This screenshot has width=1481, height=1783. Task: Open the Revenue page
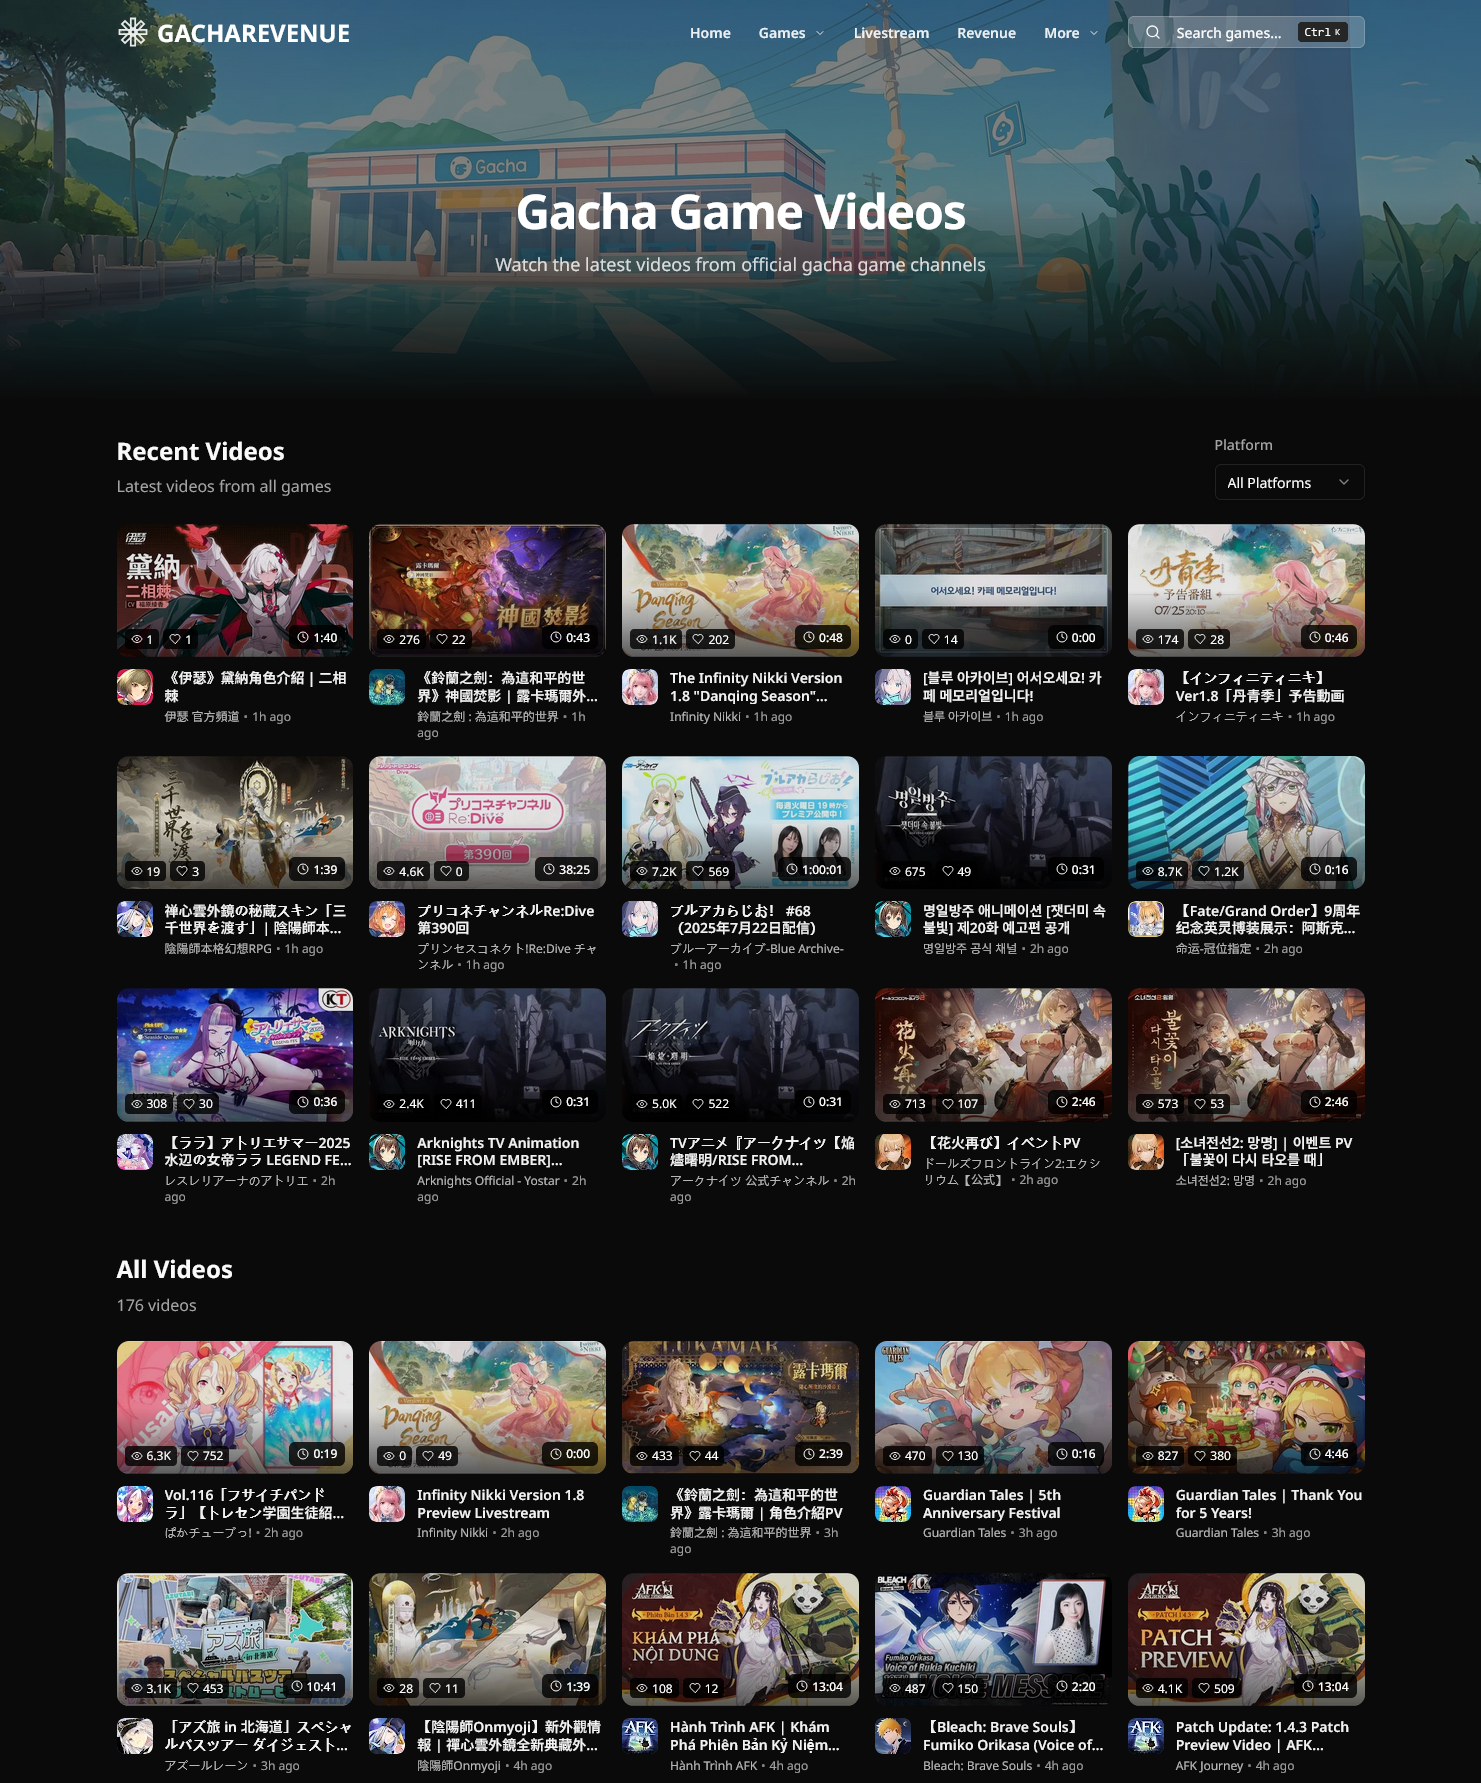tap(986, 33)
